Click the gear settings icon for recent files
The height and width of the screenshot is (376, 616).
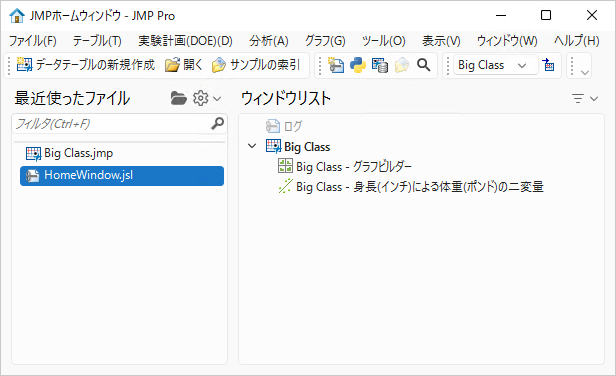201,98
